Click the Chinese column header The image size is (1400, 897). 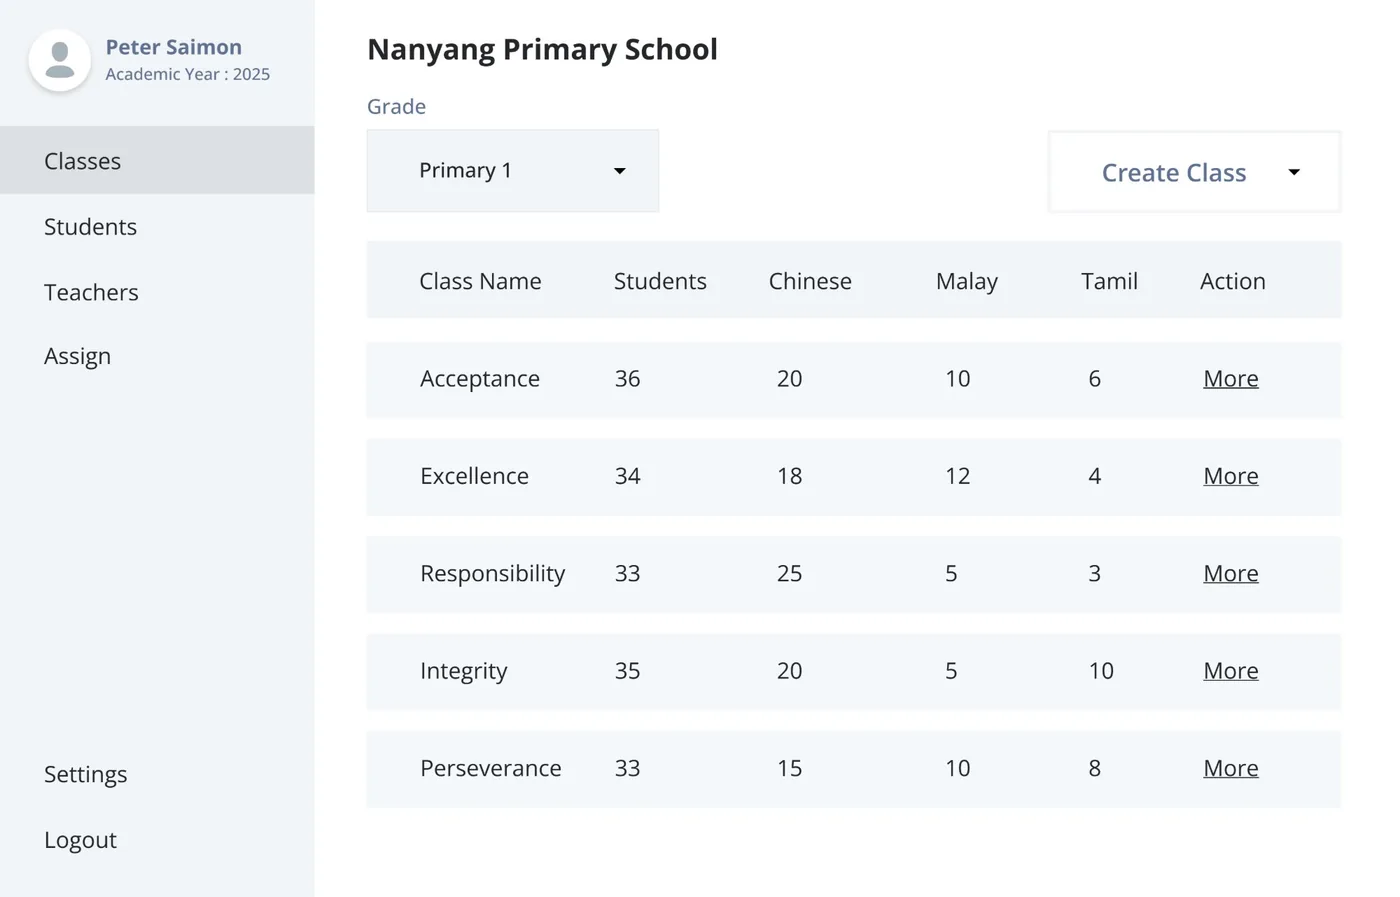[810, 281]
